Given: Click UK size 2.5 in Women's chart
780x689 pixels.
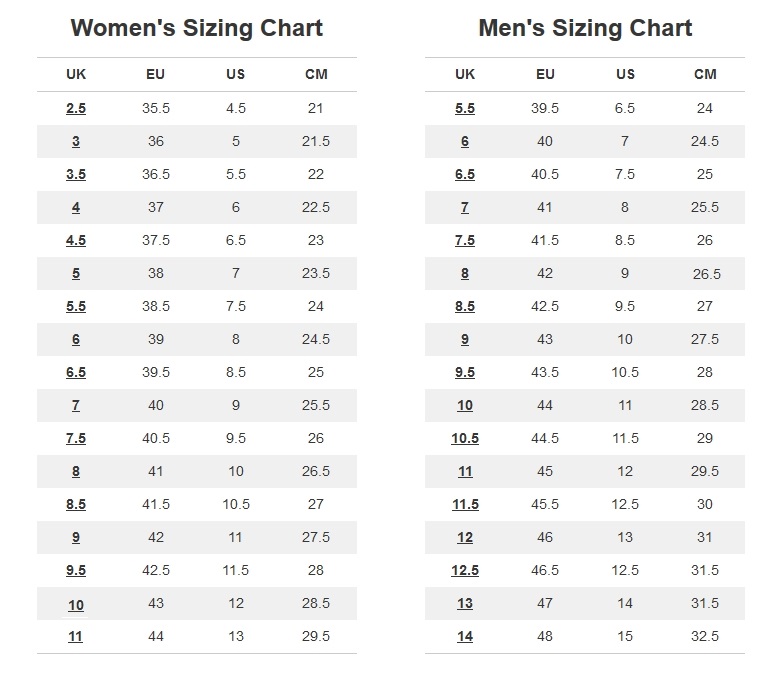Looking at the screenshot, I should [76, 108].
